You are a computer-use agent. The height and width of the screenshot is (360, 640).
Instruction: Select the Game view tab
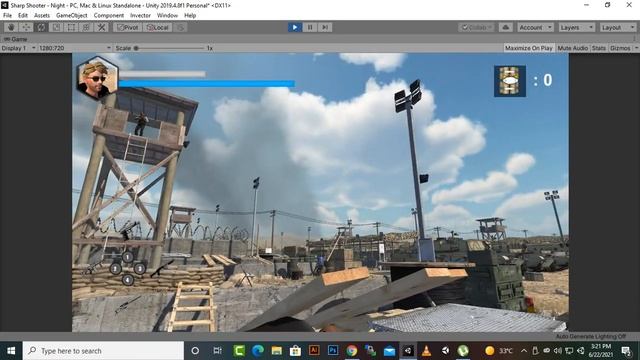[16, 39]
